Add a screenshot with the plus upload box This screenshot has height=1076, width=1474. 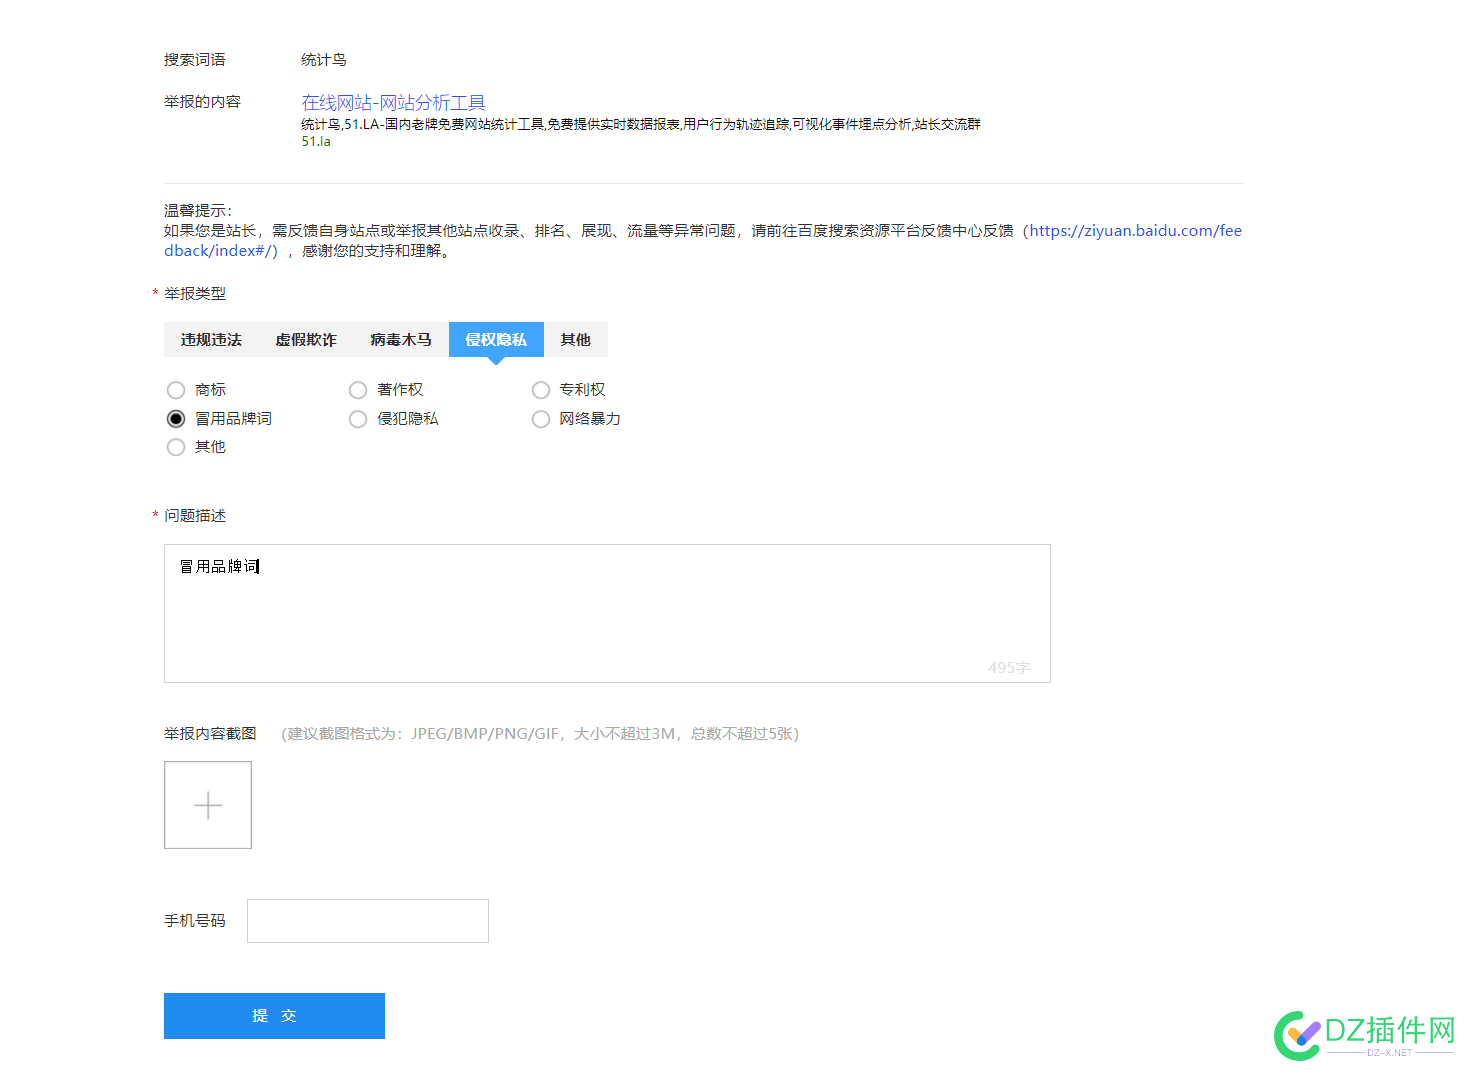pyautogui.click(x=208, y=805)
